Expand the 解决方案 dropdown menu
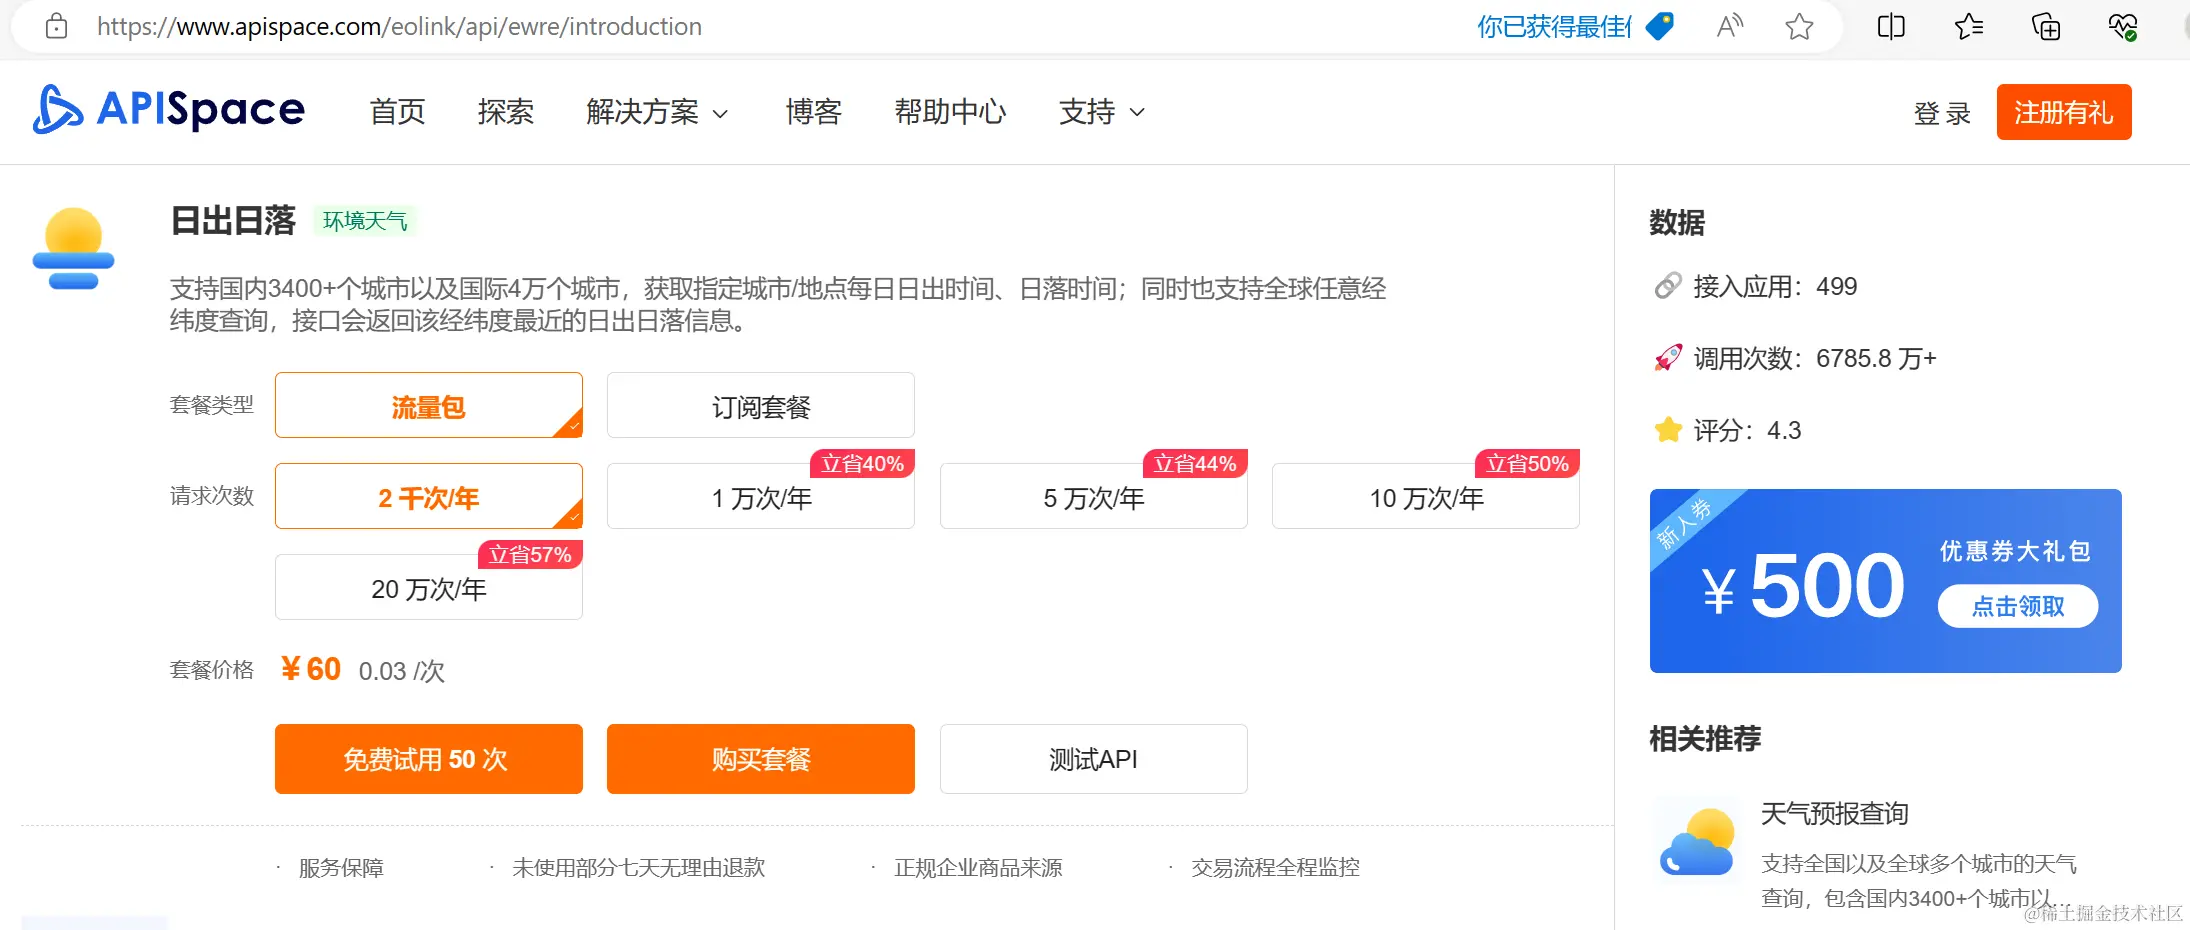Viewport: 2190px width, 930px height. click(x=657, y=112)
